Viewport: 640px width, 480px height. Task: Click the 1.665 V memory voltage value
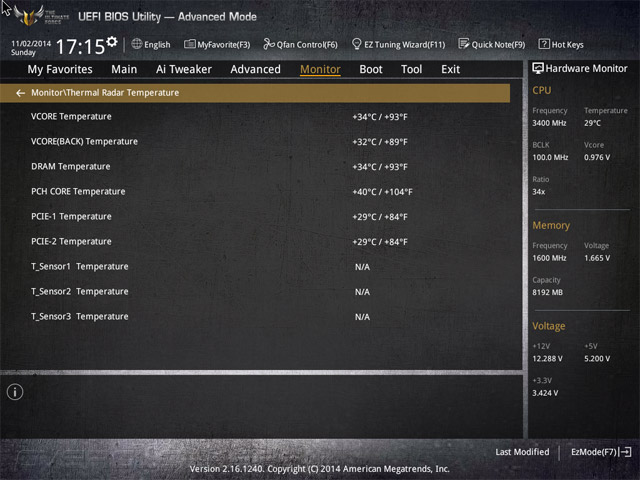(x=597, y=258)
